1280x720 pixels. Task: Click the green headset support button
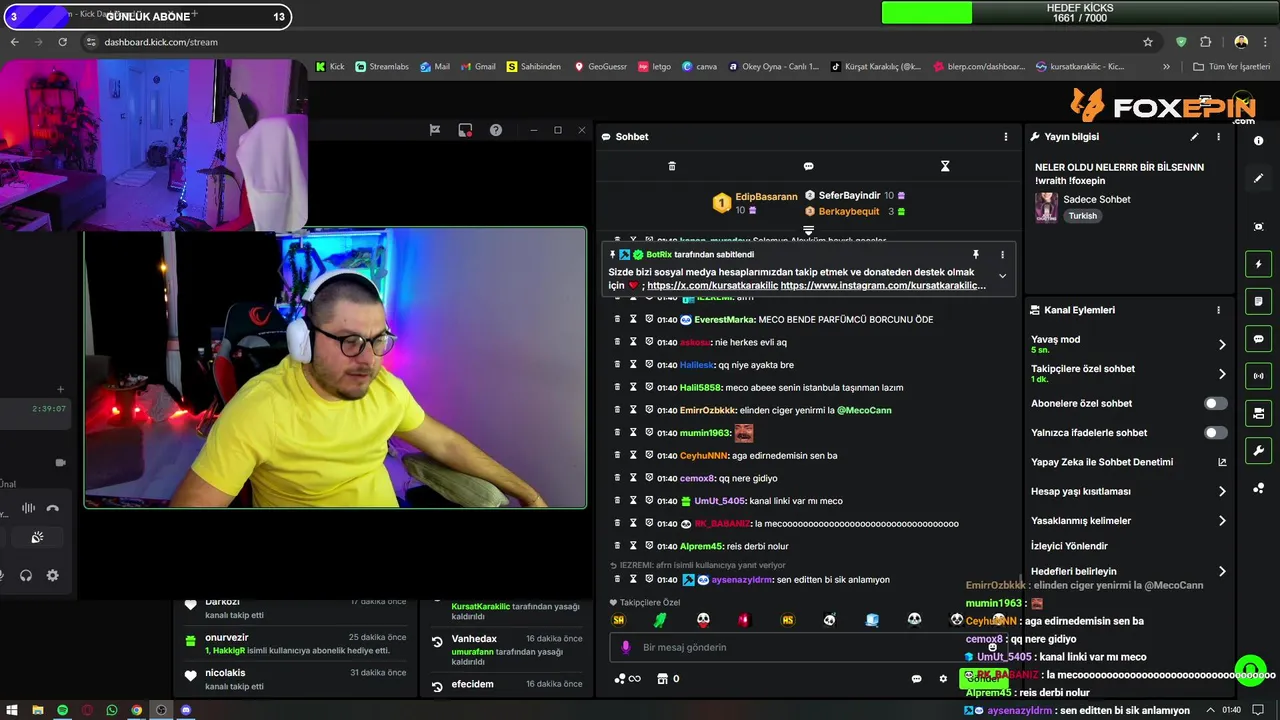pyautogui.click(x=1250, y=670)
